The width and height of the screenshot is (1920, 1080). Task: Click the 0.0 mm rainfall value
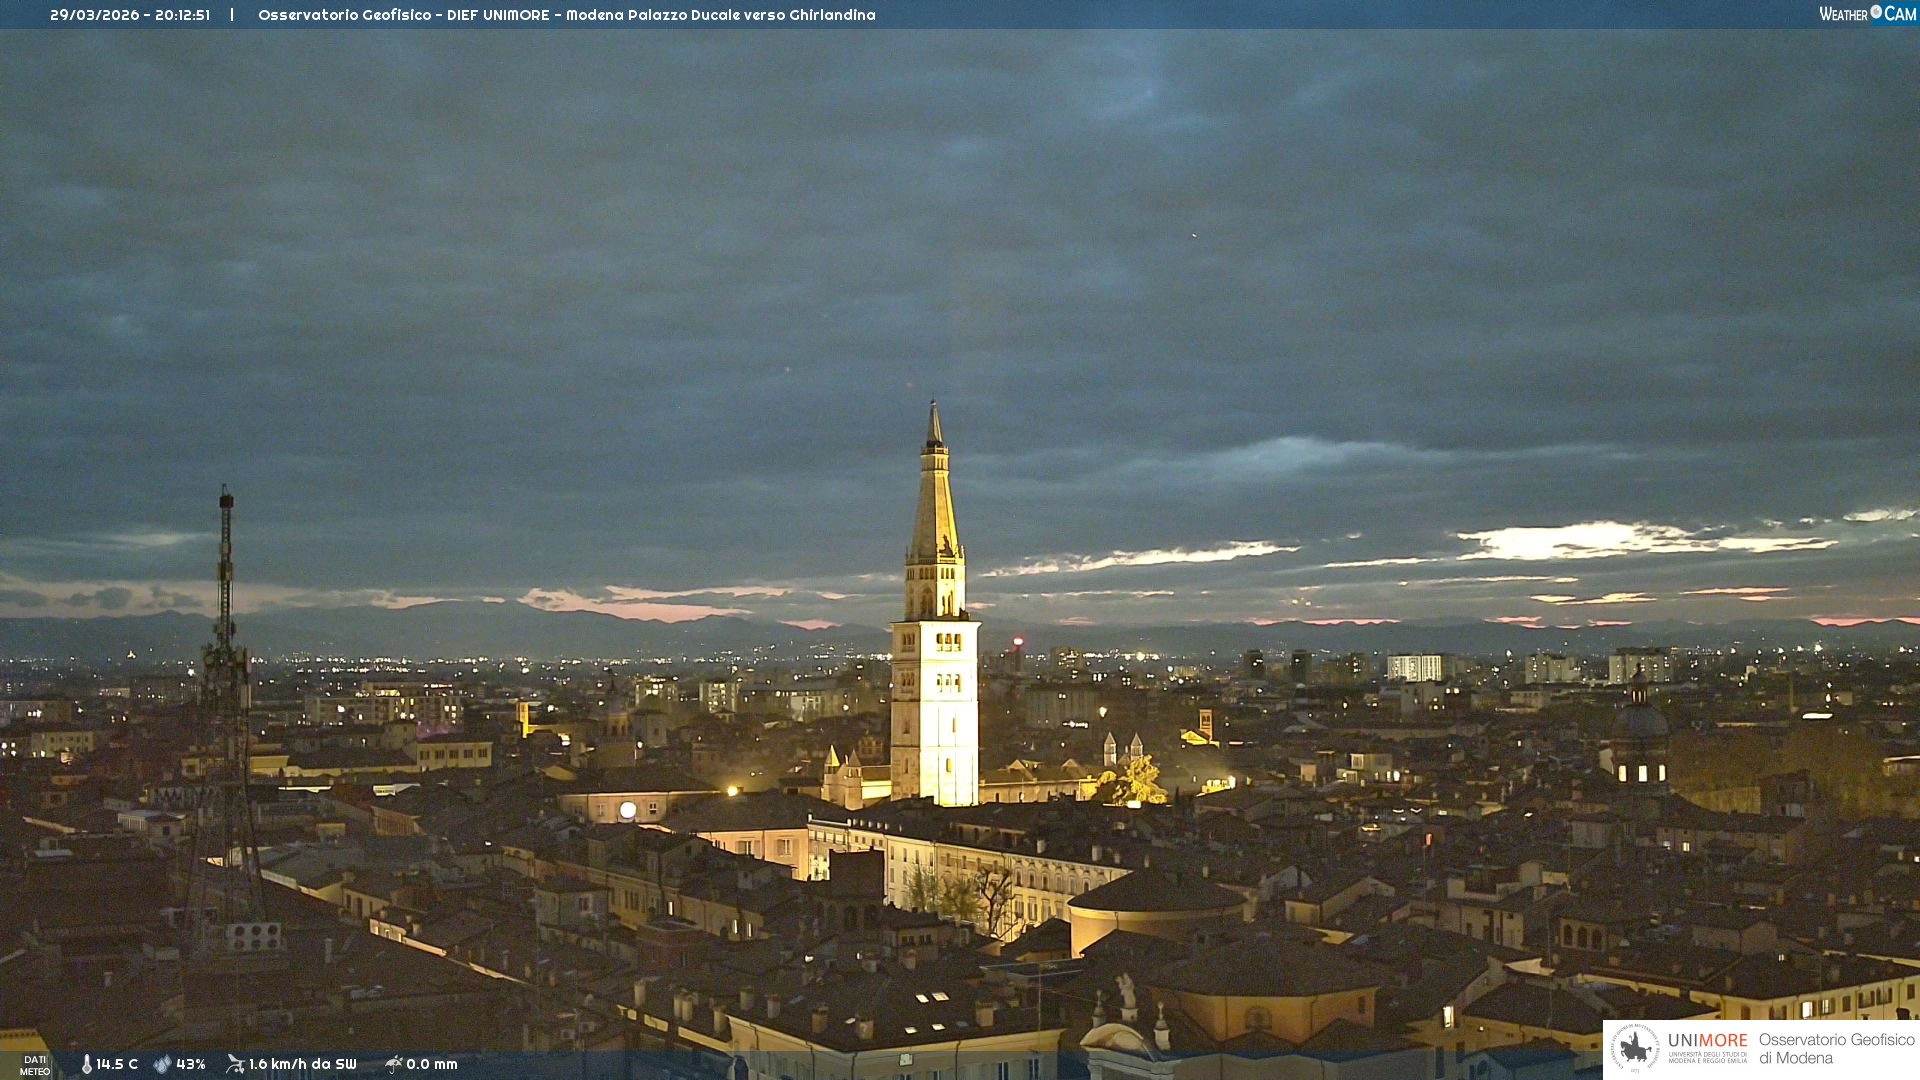point(431,1064)
